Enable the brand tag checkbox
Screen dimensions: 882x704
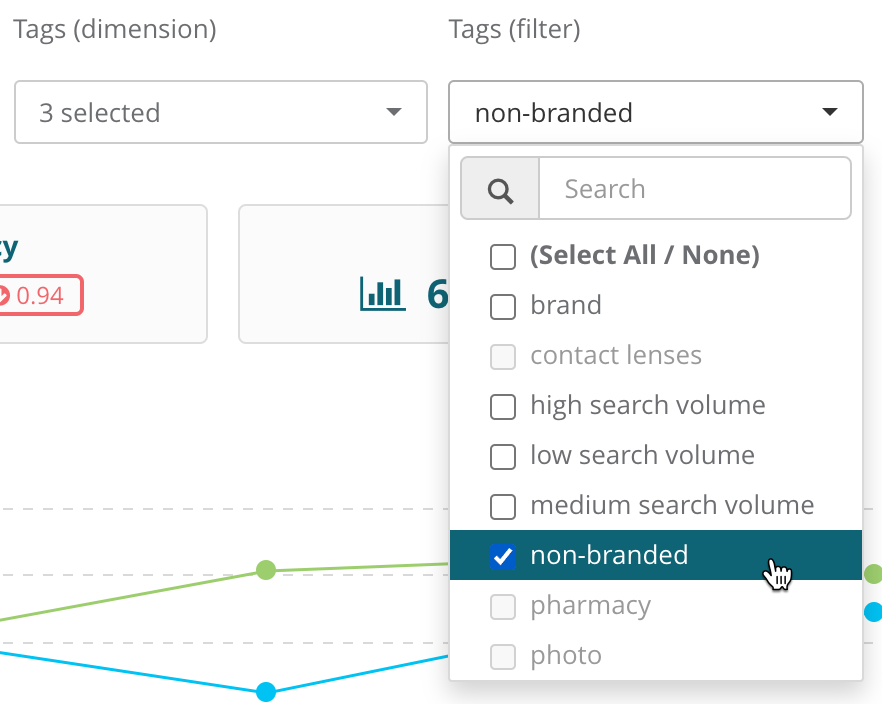503,306
